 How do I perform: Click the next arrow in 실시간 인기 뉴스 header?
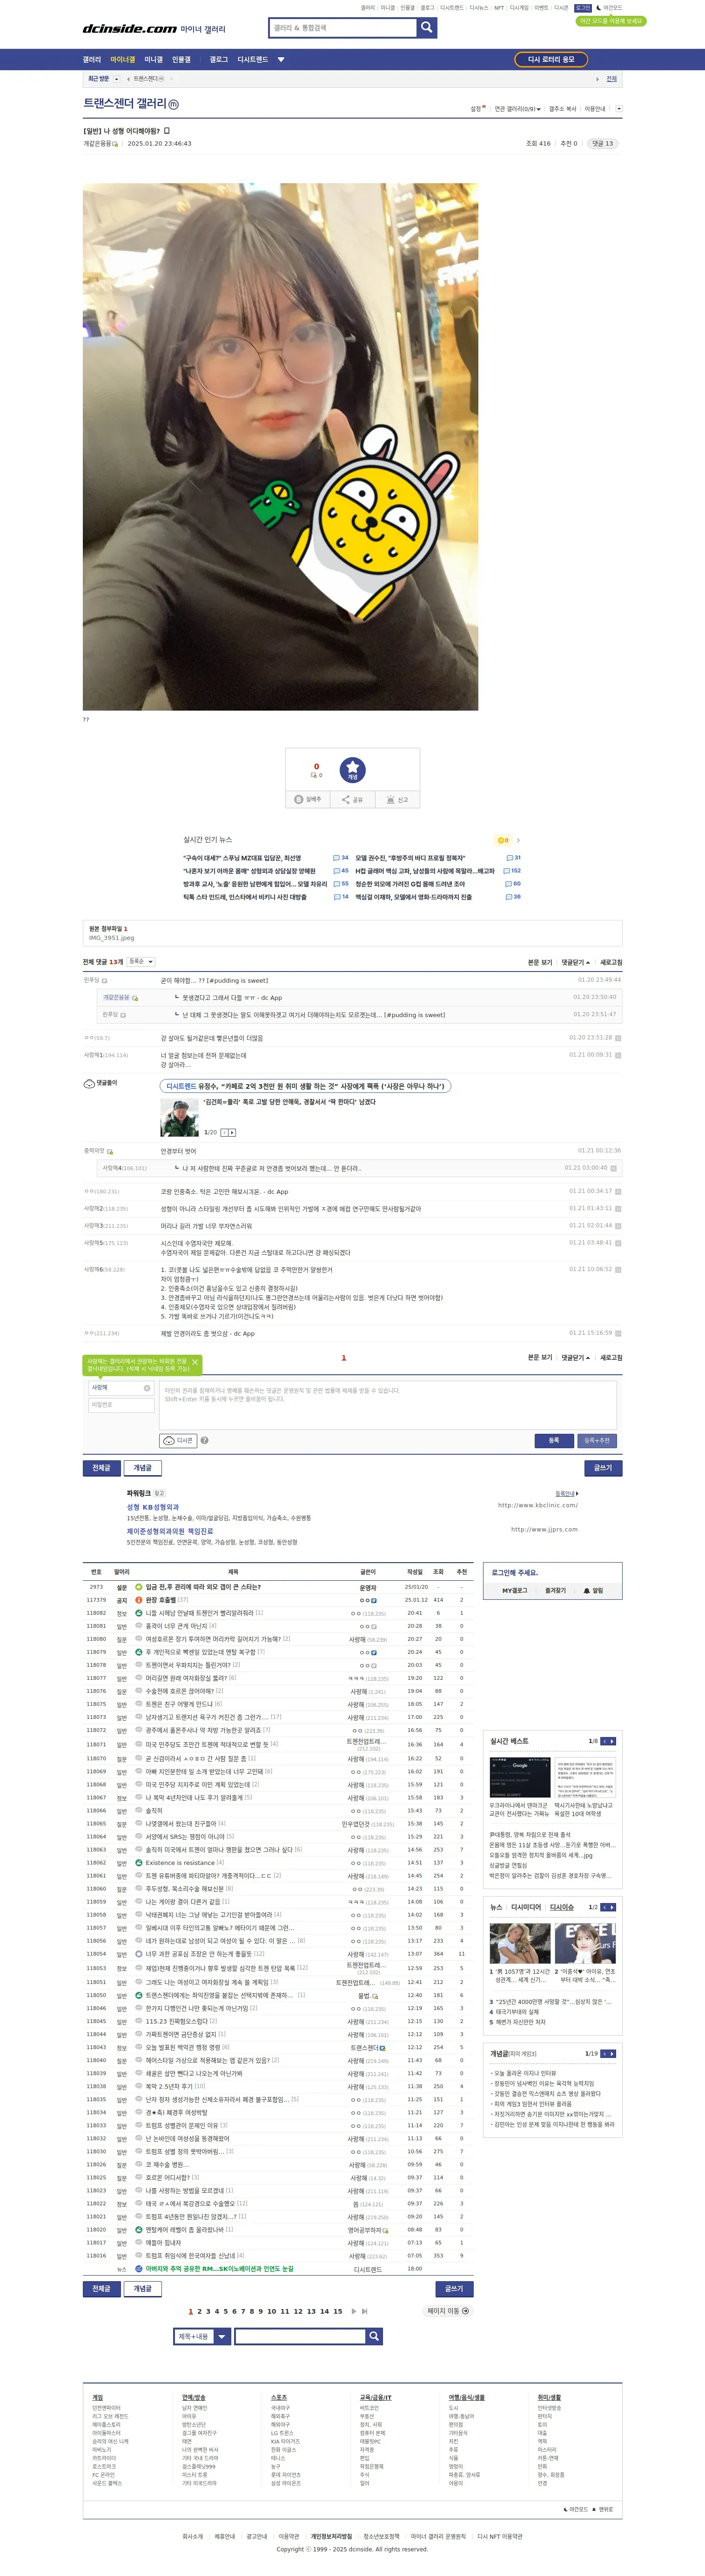518,840
